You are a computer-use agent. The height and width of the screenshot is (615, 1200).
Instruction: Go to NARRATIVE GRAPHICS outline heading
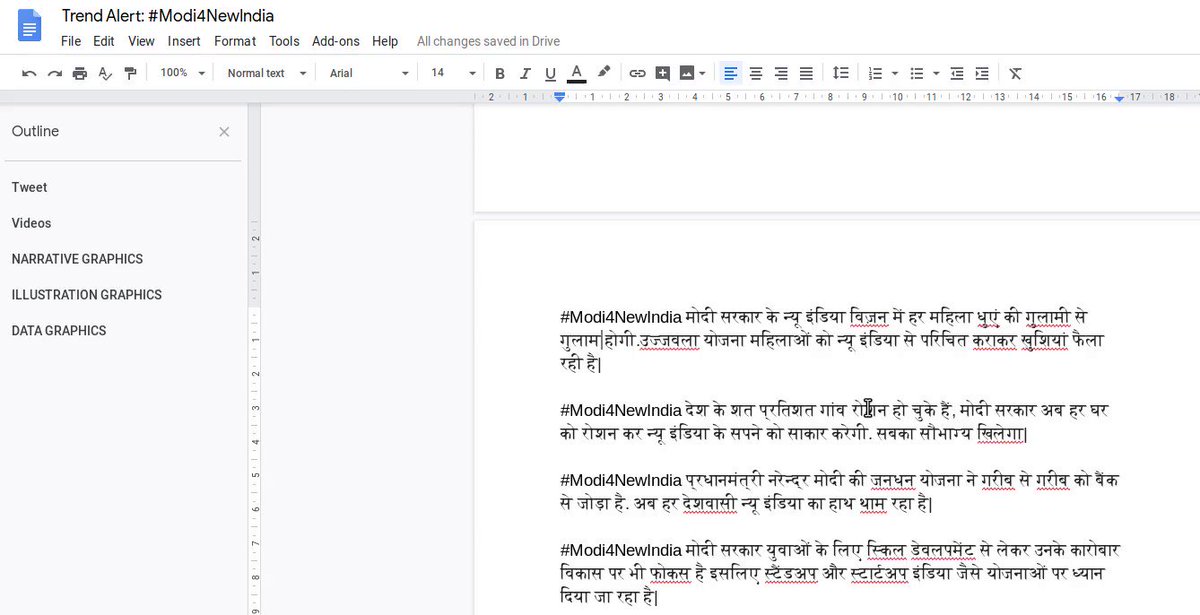coord(77,259)
